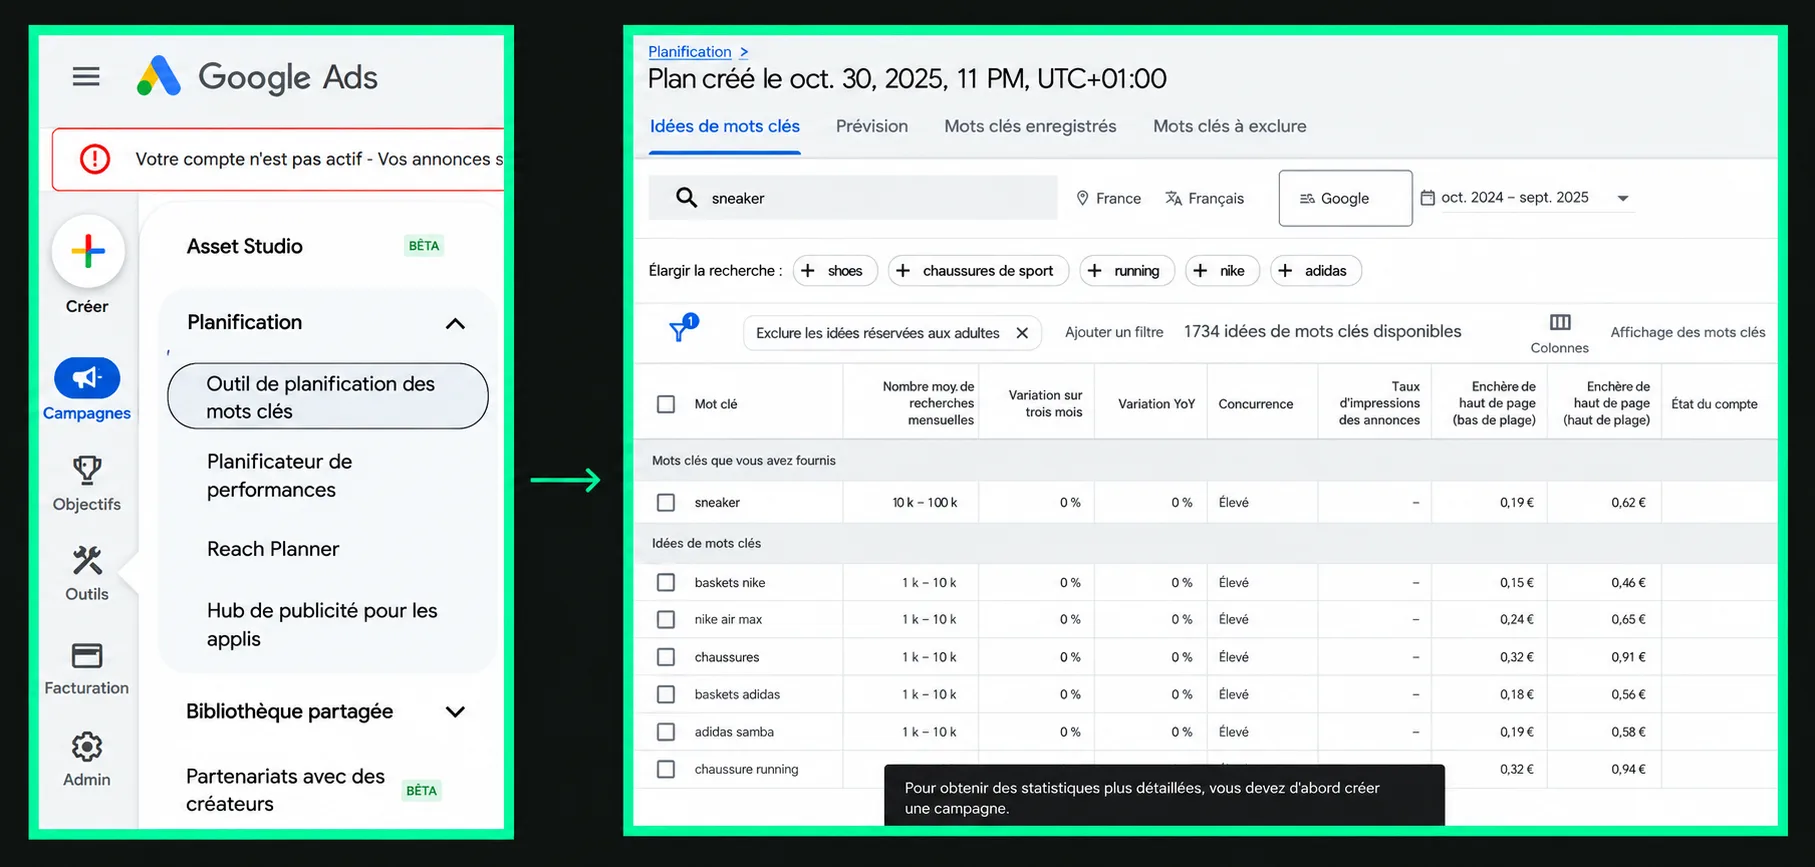Click Ajouter un filtre

(x=1114, y=332)
